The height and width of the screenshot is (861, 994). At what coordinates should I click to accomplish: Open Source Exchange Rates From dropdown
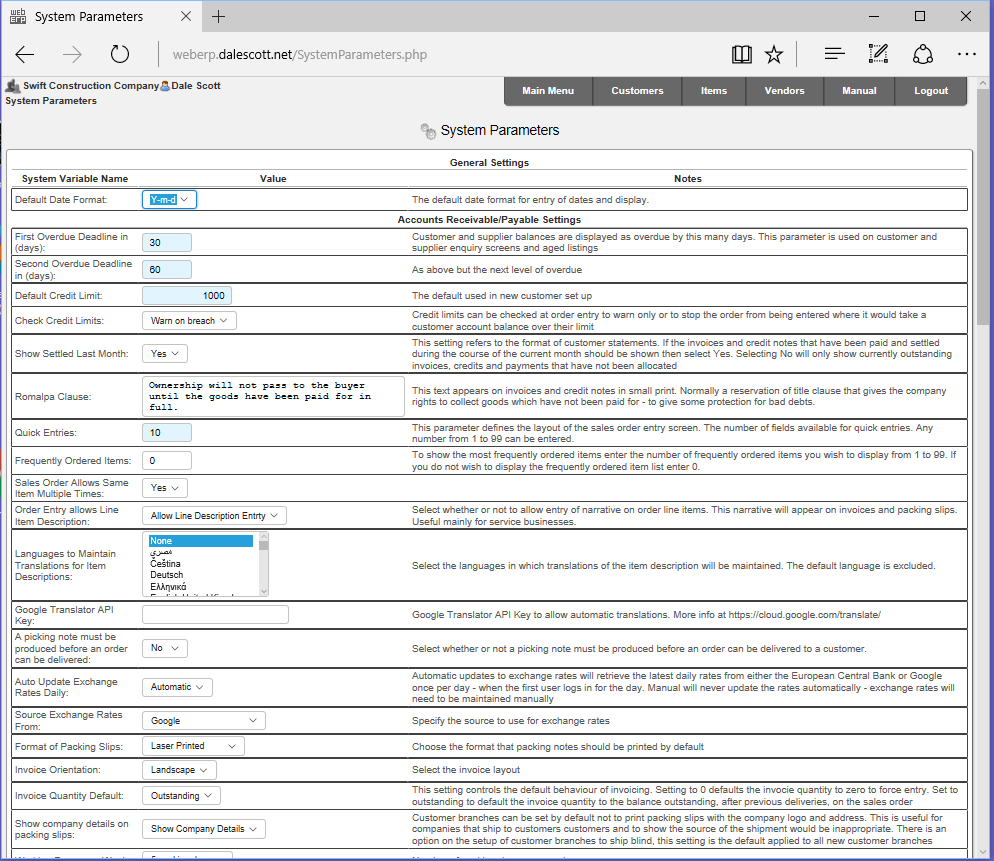[x=203, y=721]
